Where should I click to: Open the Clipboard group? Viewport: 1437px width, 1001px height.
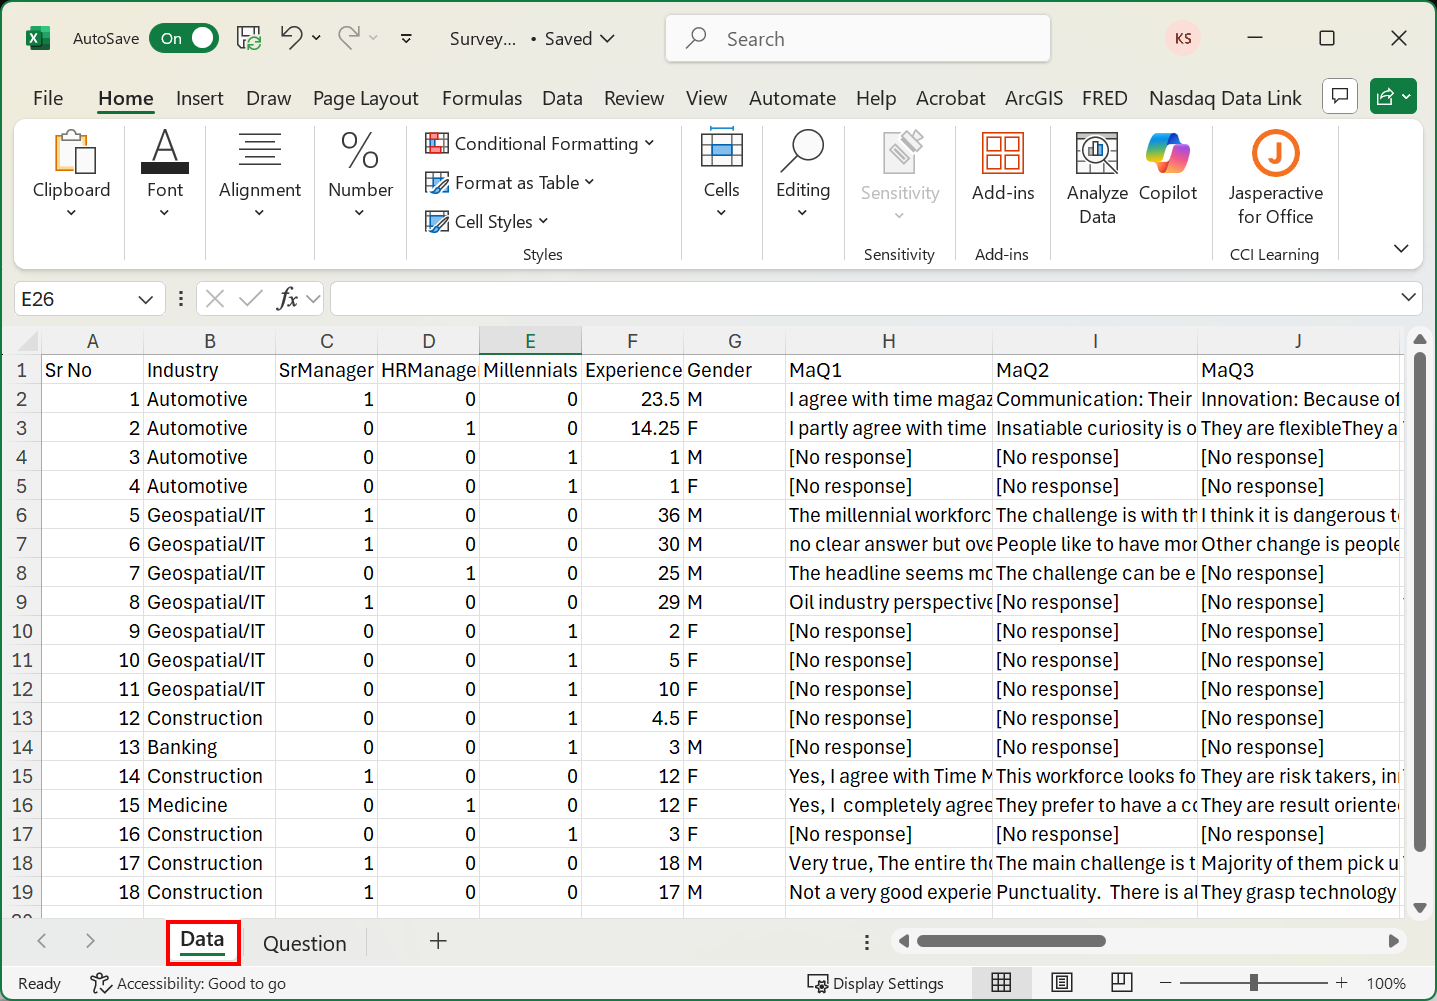pos(71,175)
